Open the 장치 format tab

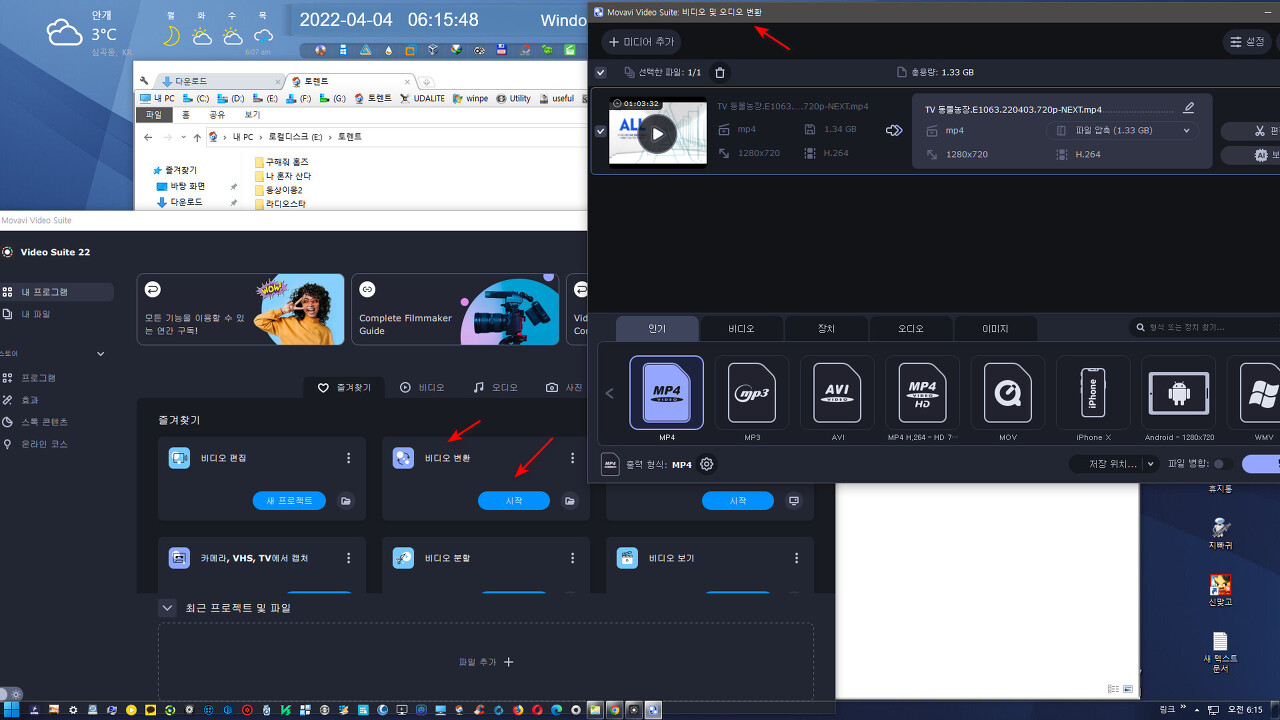(826, 328)
